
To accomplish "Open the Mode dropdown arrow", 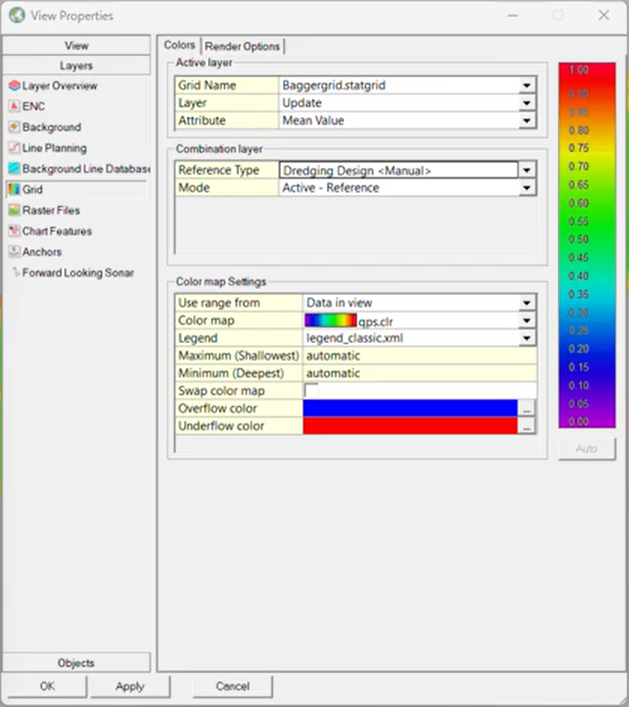I will coord(526,188).
